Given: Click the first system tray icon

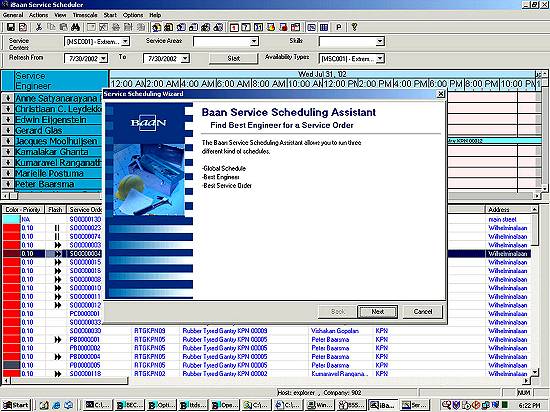Looking at the screenshot, I should click(x=446, y=405).
